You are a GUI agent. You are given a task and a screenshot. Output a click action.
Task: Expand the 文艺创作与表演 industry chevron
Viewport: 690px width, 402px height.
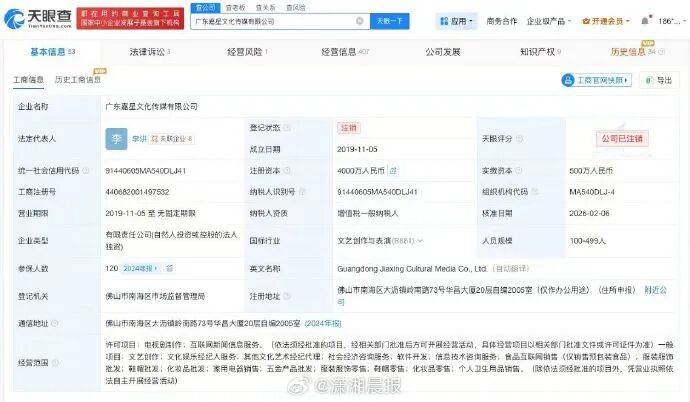[420, 241]
